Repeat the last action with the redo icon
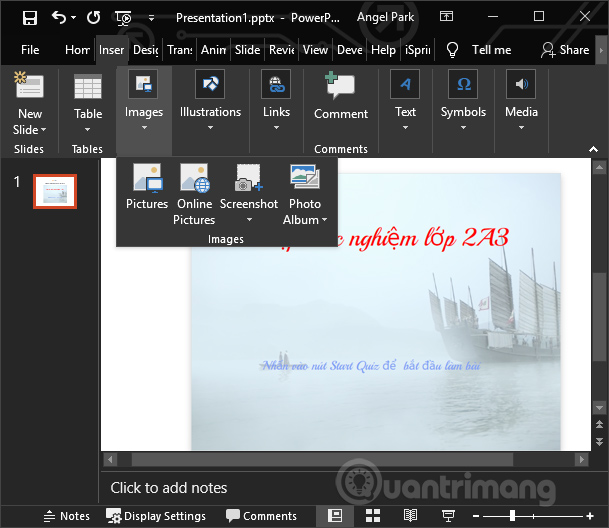This screenshot has height=528, width=609. click(x=93, y=17)
